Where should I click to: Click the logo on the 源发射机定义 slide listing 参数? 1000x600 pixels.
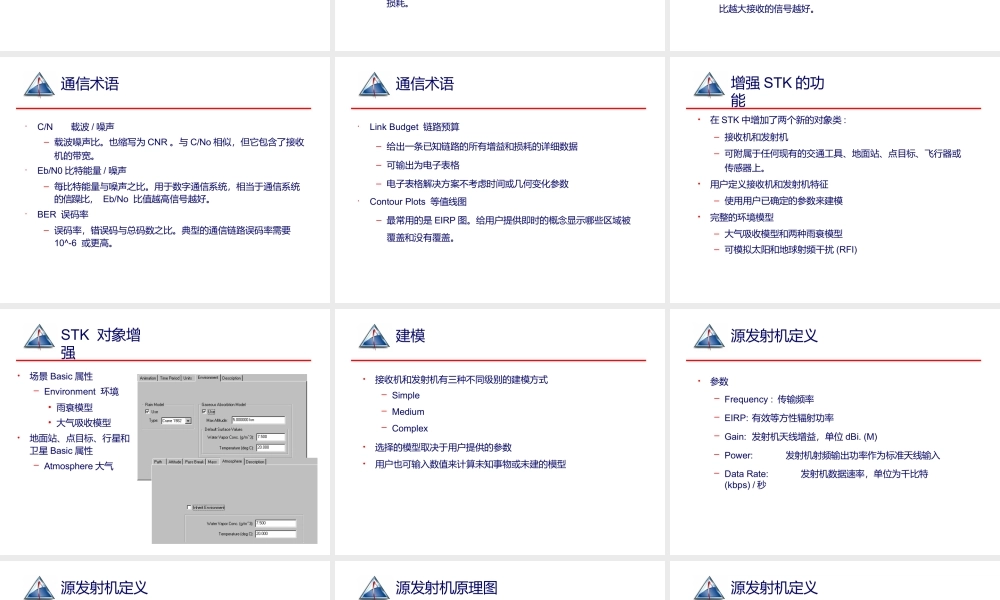tap(709, 336)
